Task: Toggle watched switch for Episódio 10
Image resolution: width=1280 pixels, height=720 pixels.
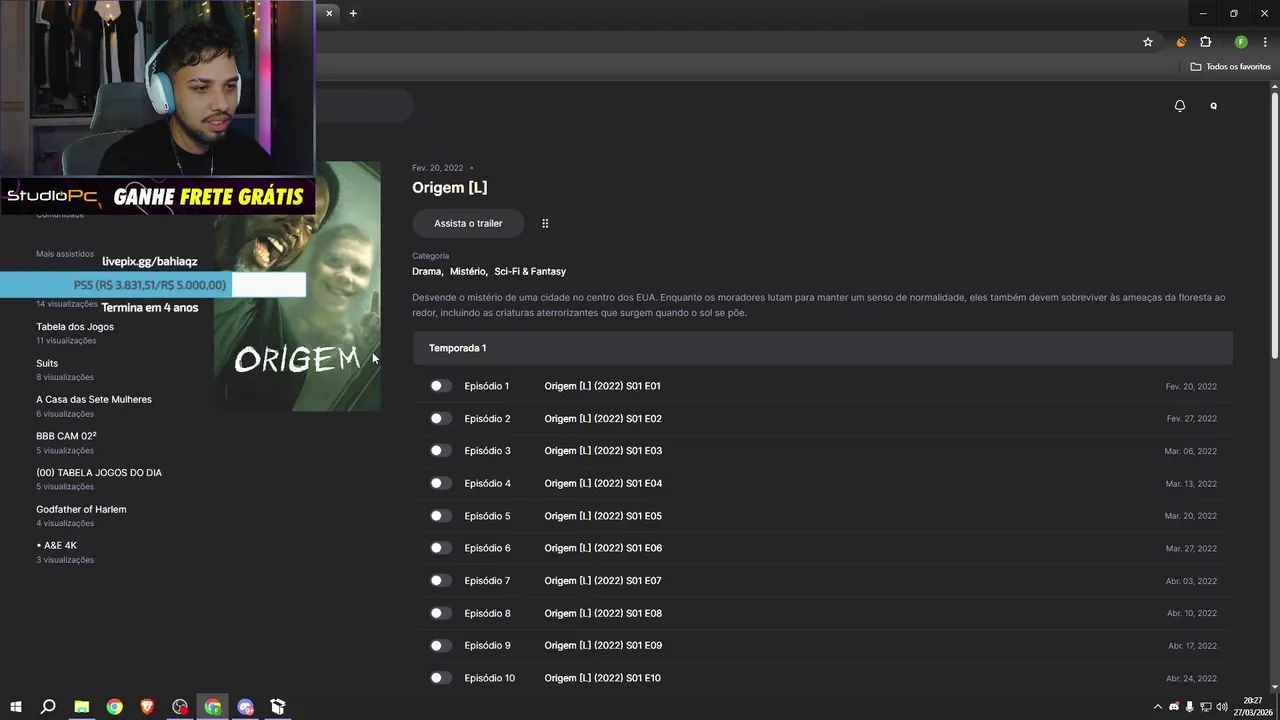Action: click(x=440, y=678)
